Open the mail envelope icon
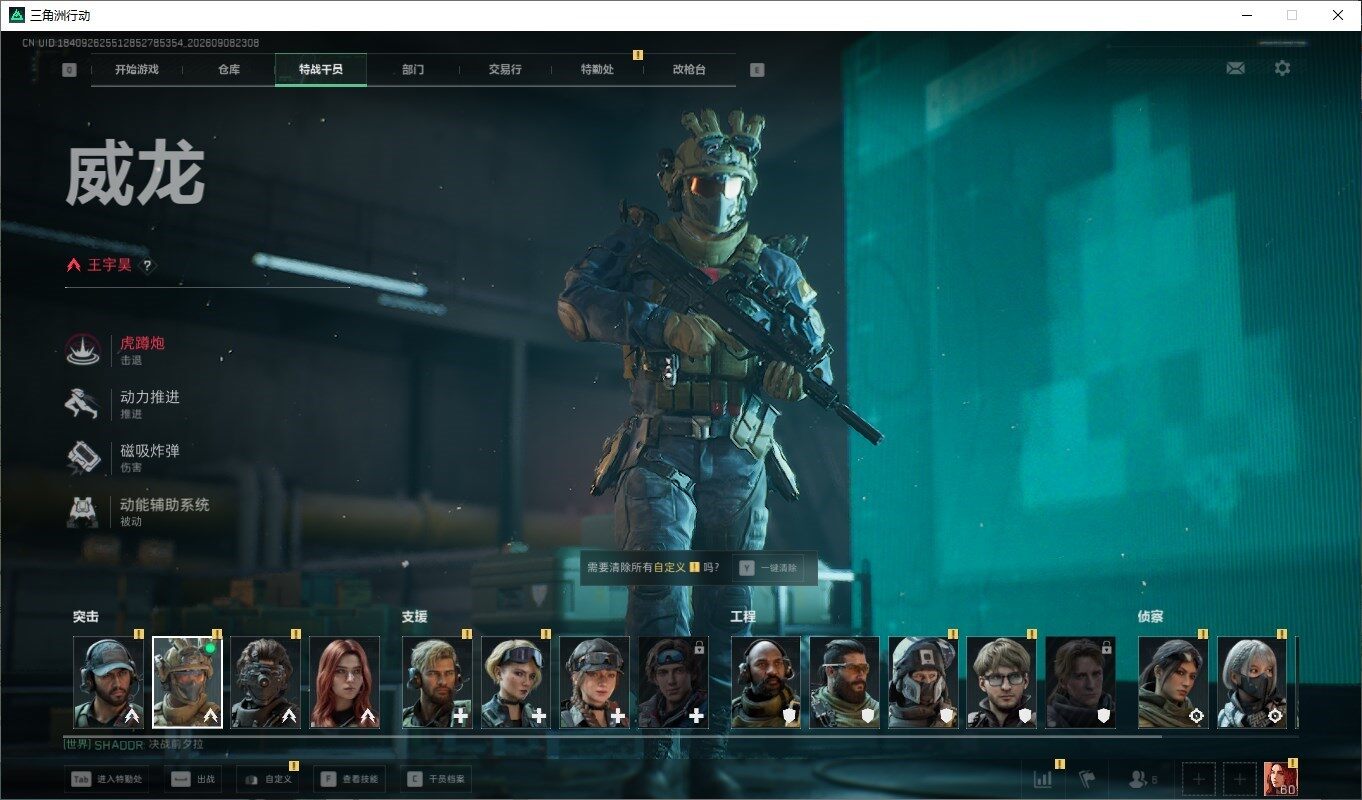 tap(1235, 68)
